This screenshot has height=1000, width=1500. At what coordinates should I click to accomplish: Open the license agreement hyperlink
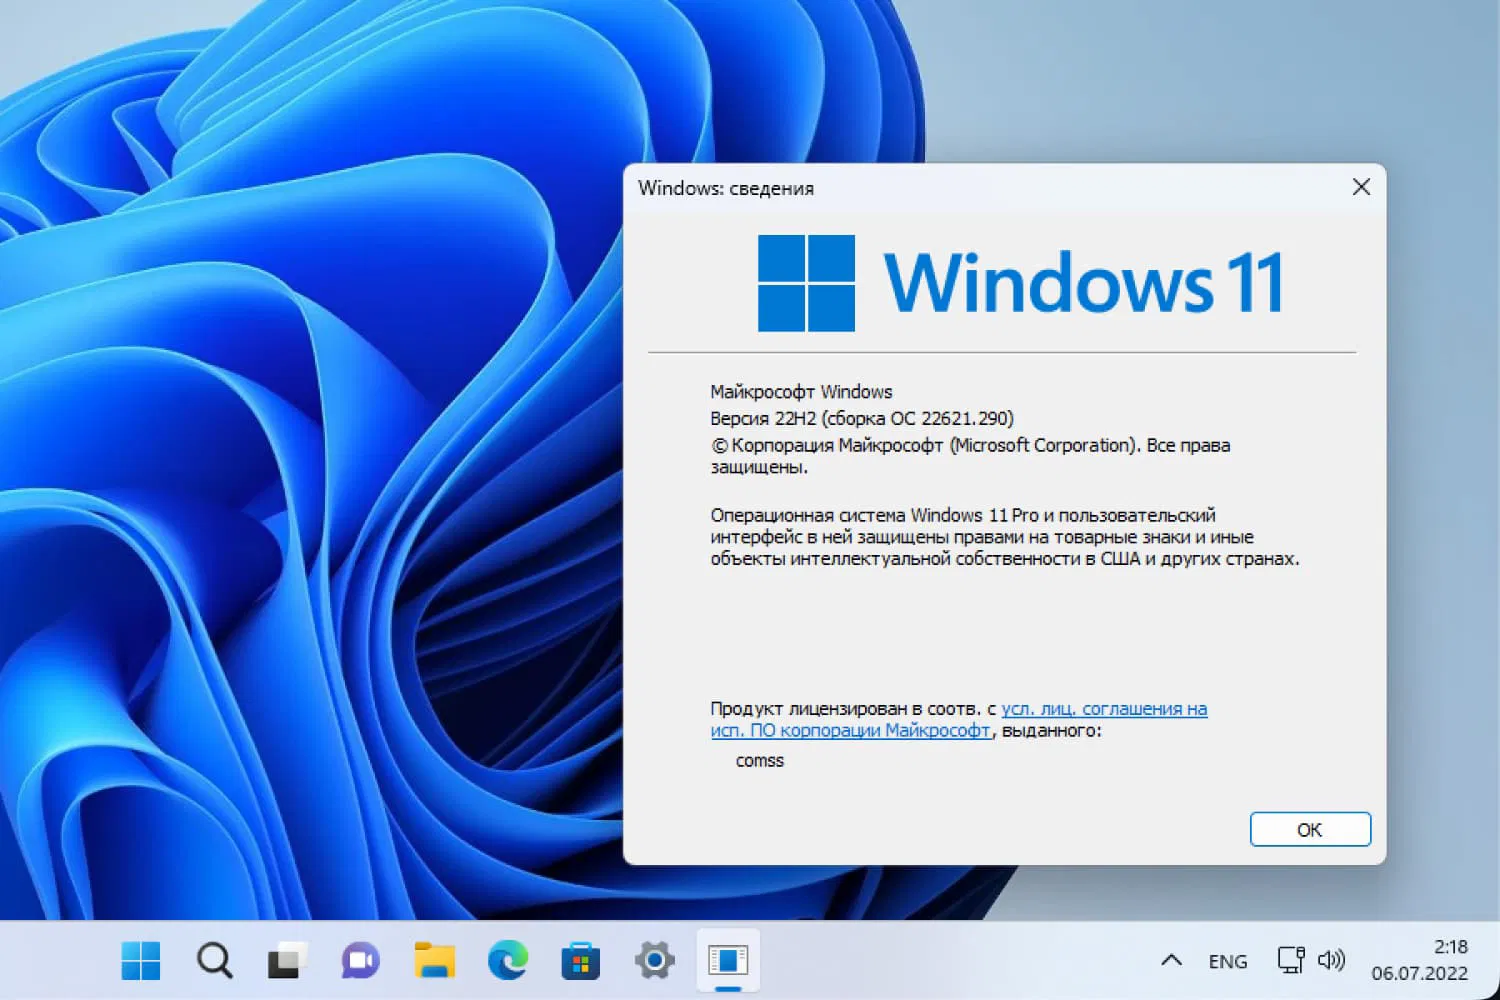click(x=1100, y=708)
